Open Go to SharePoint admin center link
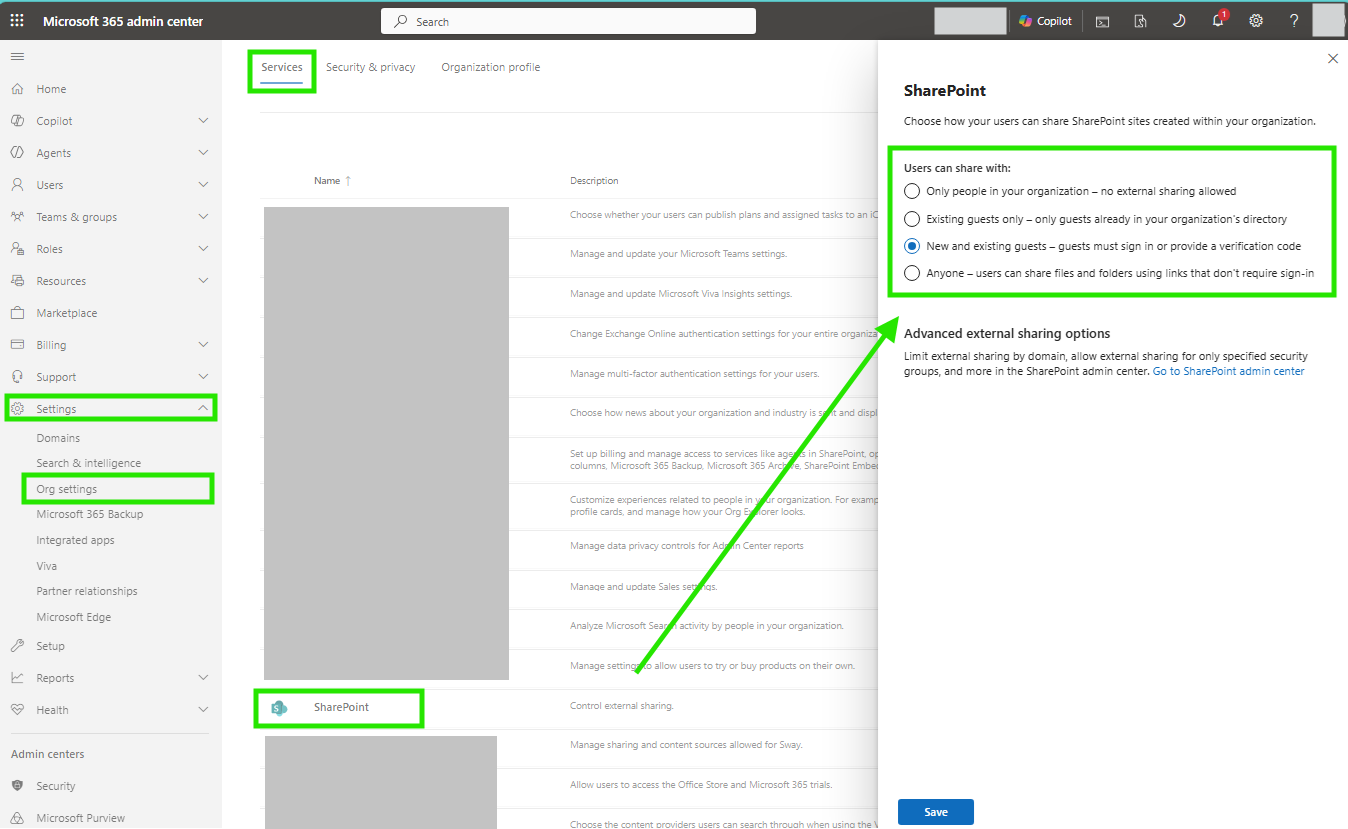 click(1229, 371)
